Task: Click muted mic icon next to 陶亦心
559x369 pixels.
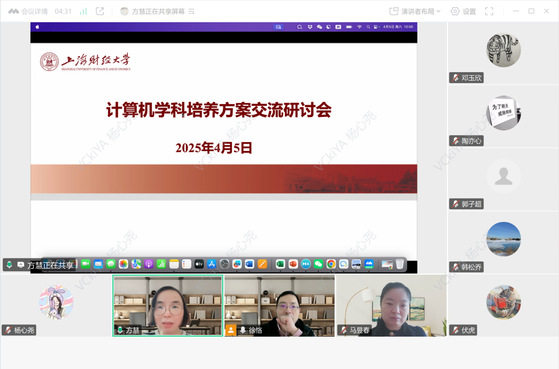Action: [455, 141]
